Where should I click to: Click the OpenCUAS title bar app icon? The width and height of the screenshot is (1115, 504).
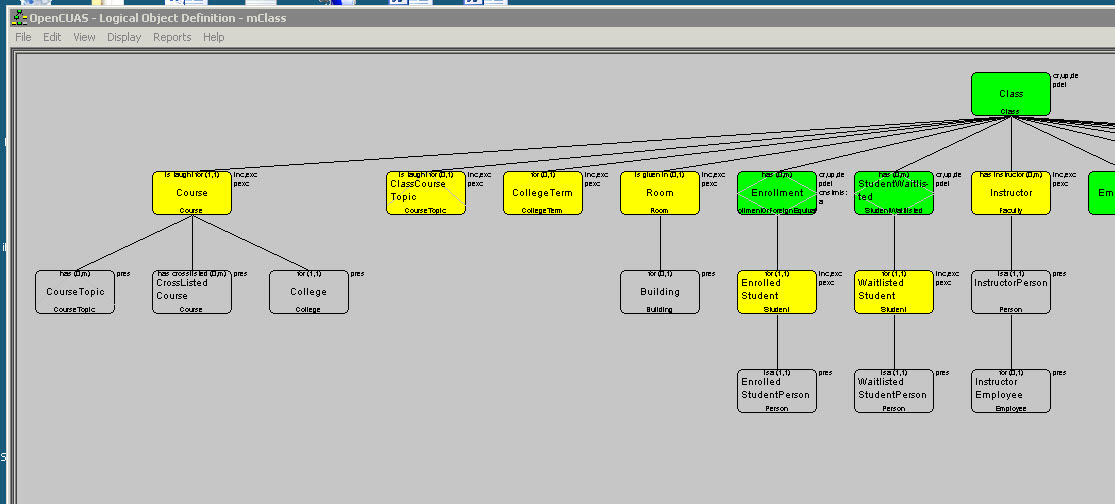[18, 17]
